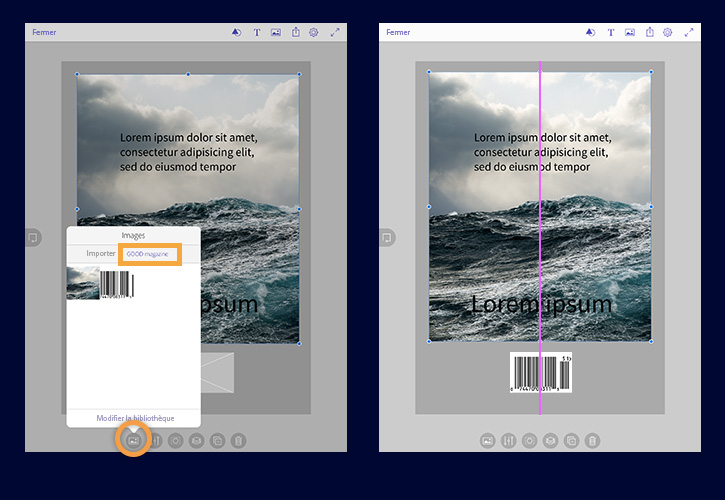725x500 pixels.
Task: Expand the side drawer tab on right screen edge
Action: [387, 237]
